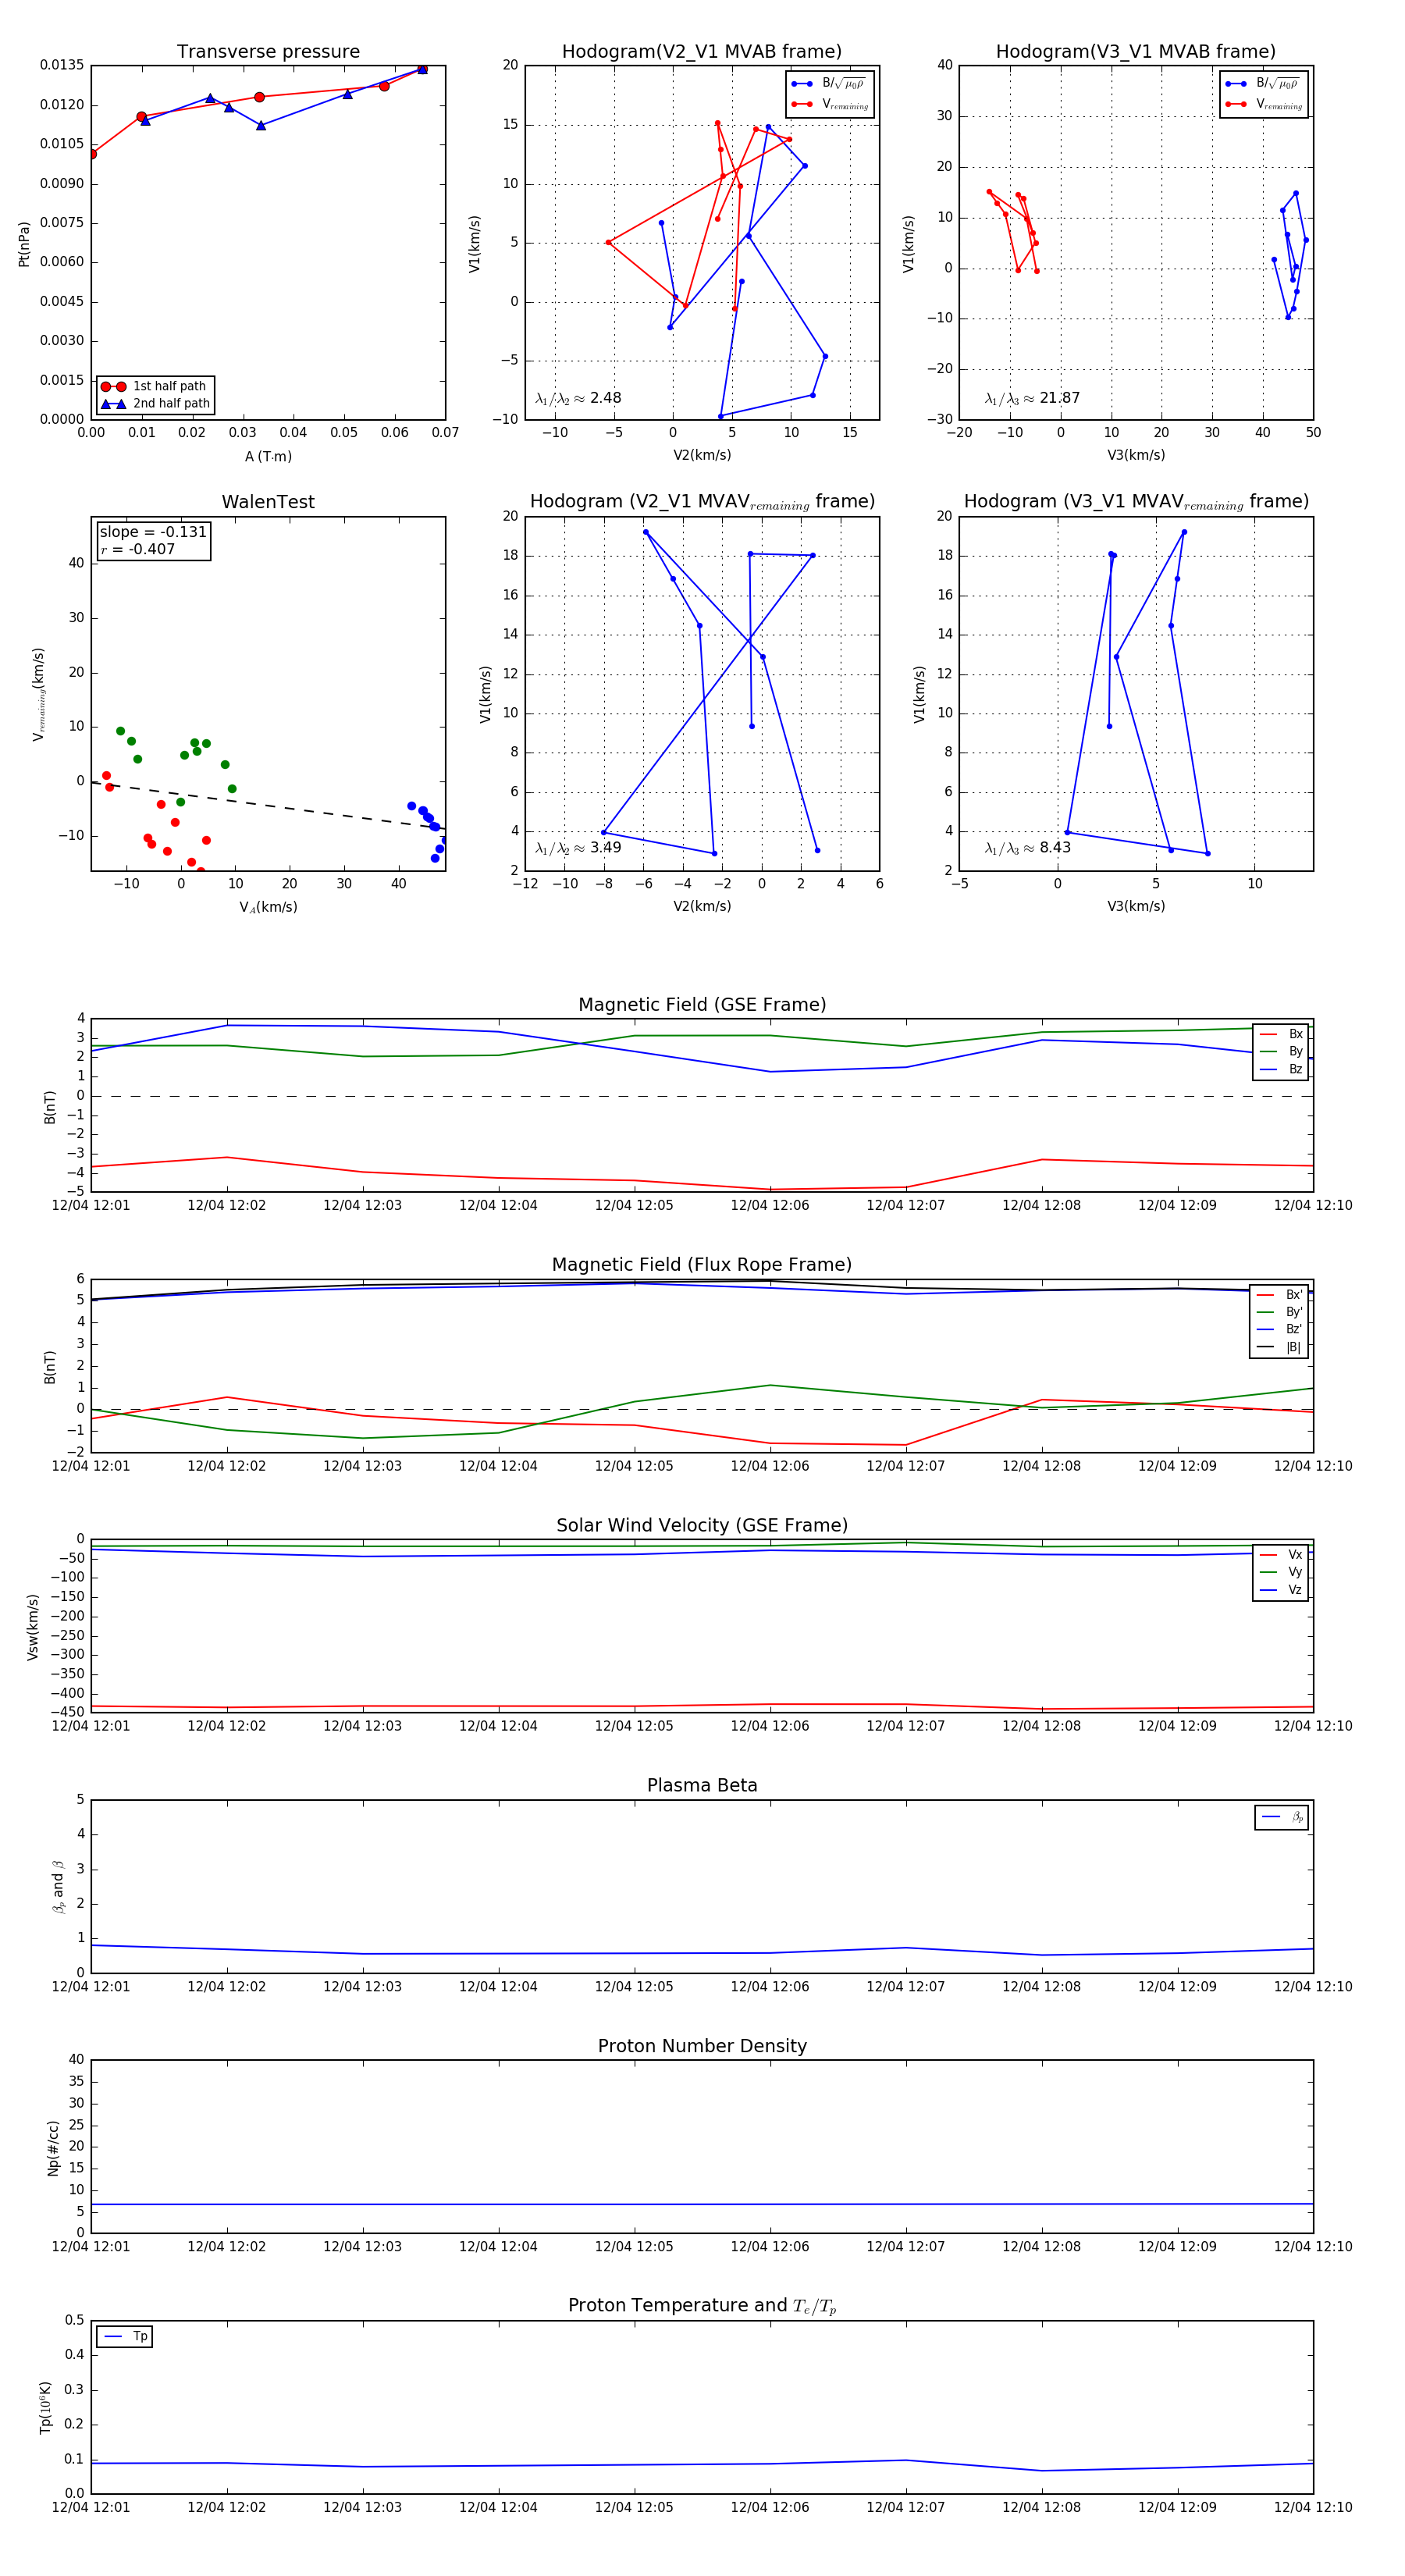Viewport: 1405px width, 2576px height.
Task: Click the eigenvalue ratio text '8.43'
Action: point(1055,848)
